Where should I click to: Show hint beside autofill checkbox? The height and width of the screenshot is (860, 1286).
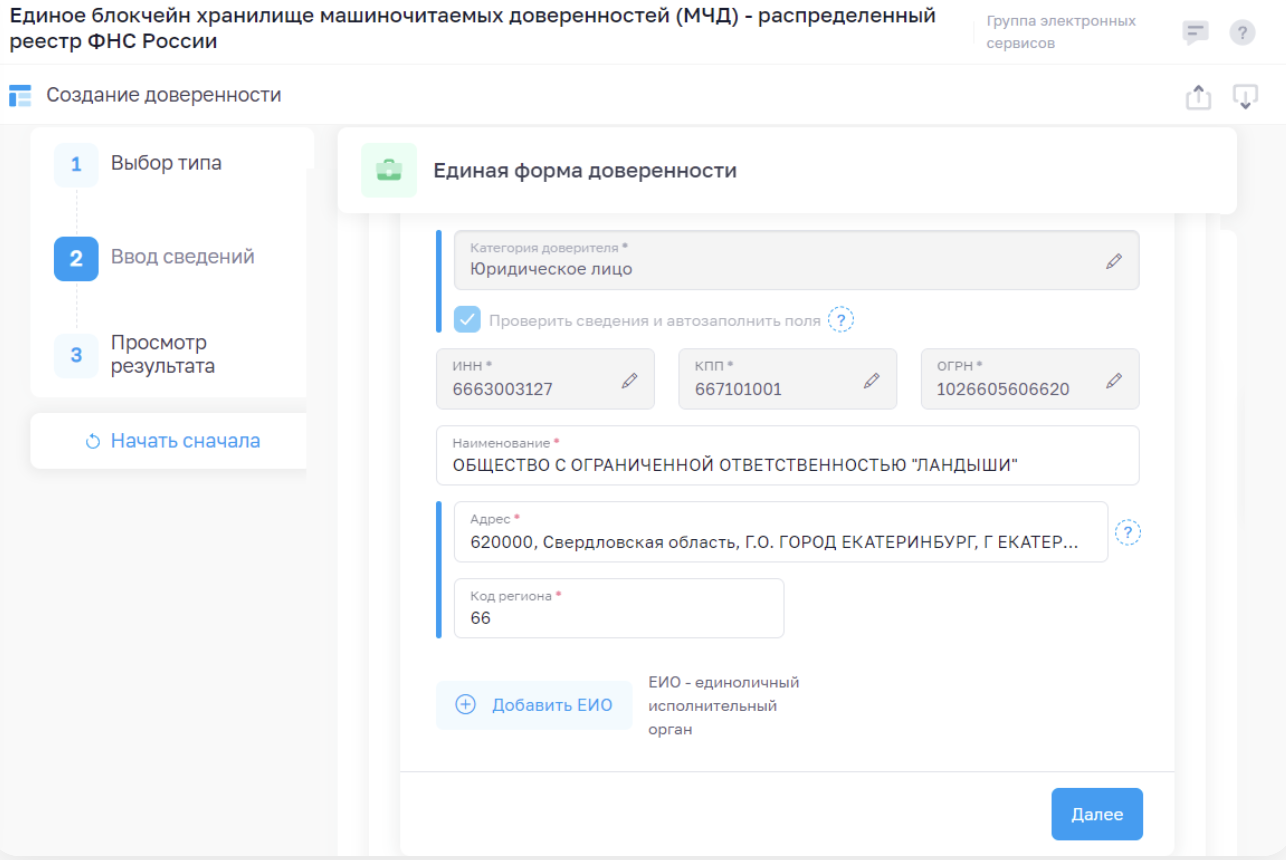[842, 320]
